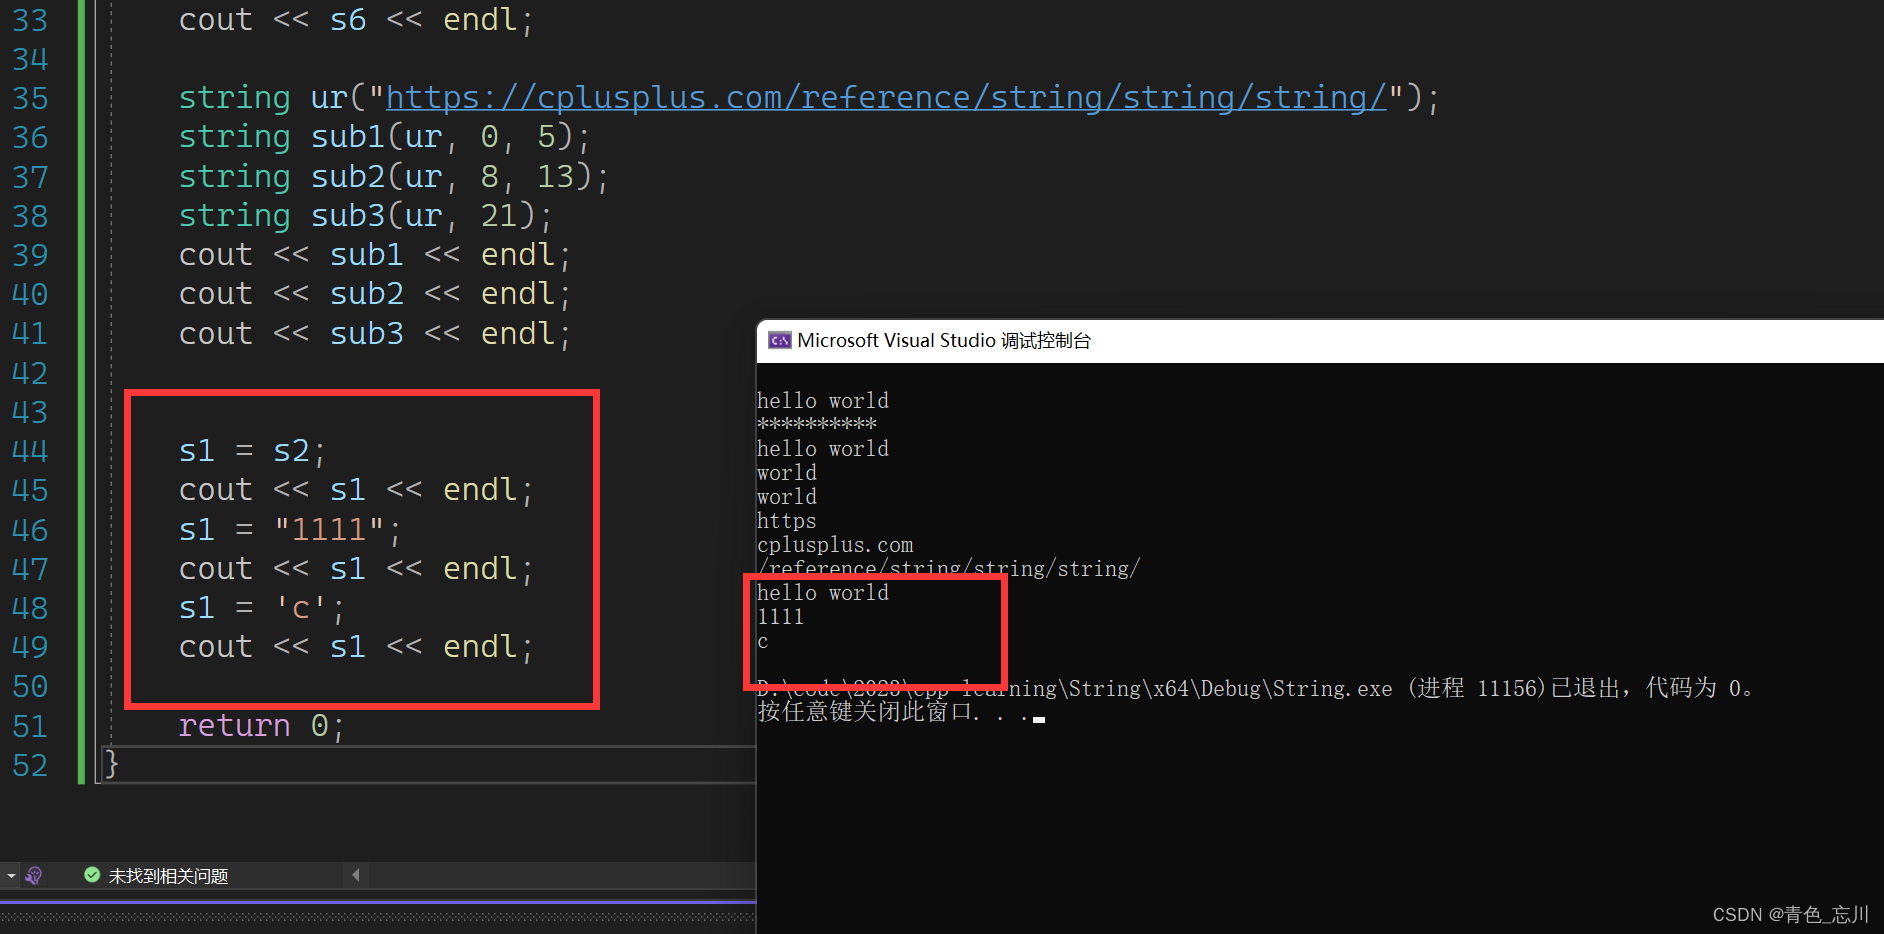This screenshot has width=1884, height=934.
Task: Click the 'return 0;' statement
Action: click(261, 726)
